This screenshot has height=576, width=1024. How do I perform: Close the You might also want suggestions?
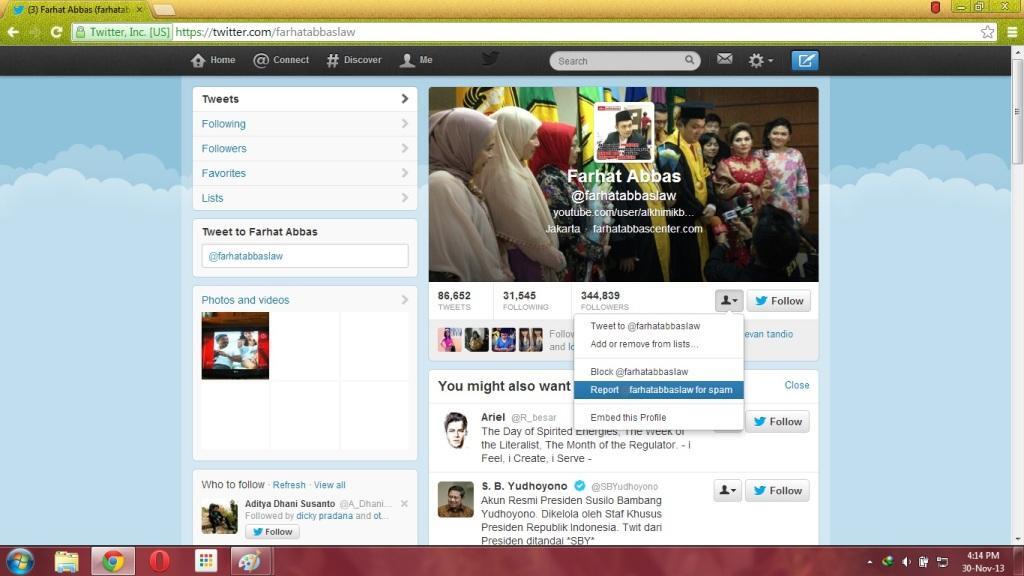(x=797, y=385)
